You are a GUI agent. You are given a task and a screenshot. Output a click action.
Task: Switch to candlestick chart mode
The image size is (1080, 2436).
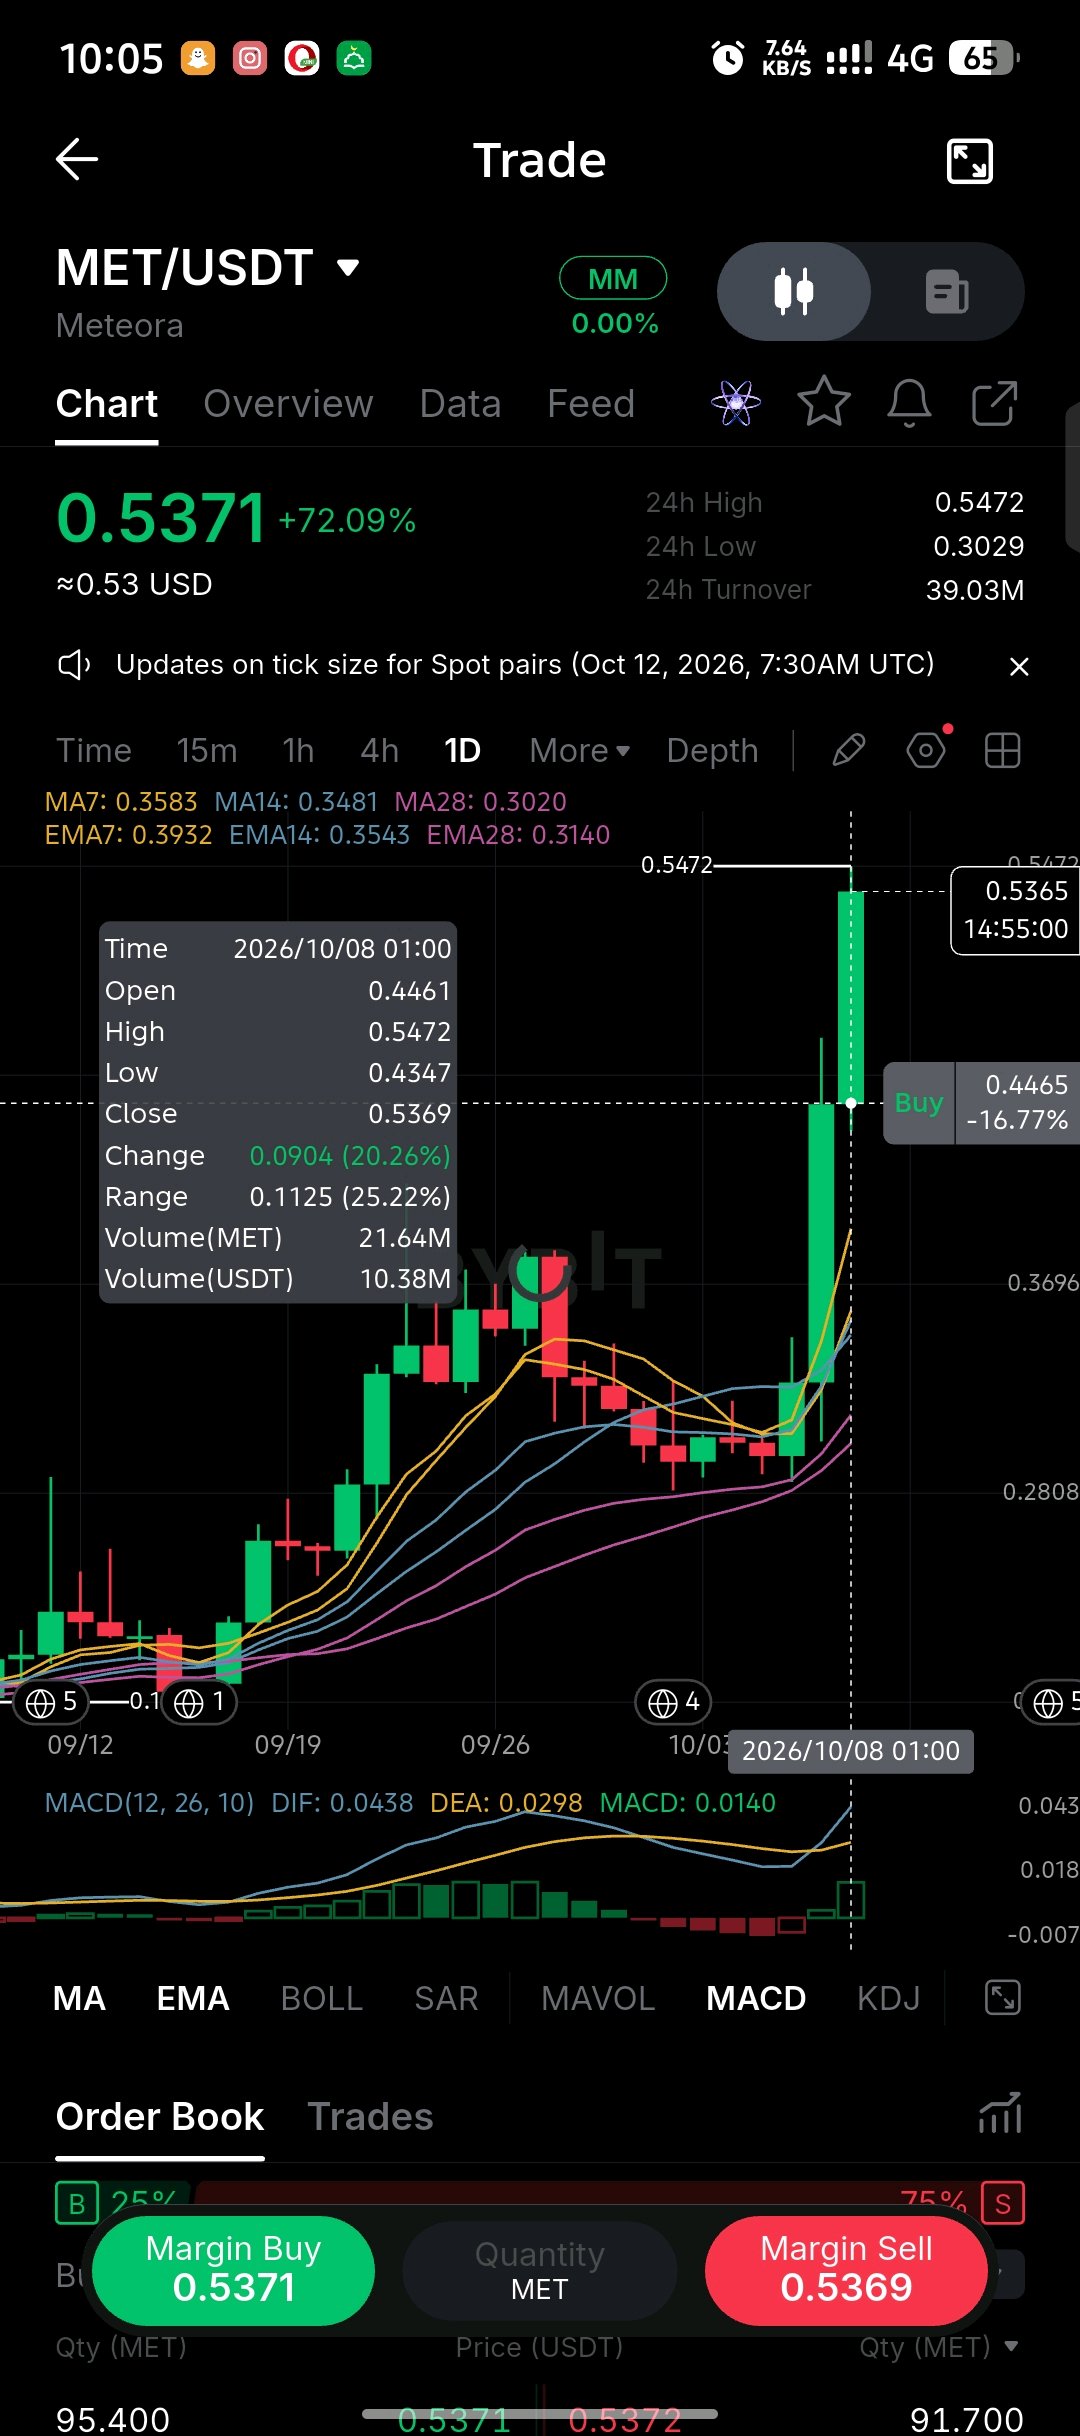coord(794,292)
